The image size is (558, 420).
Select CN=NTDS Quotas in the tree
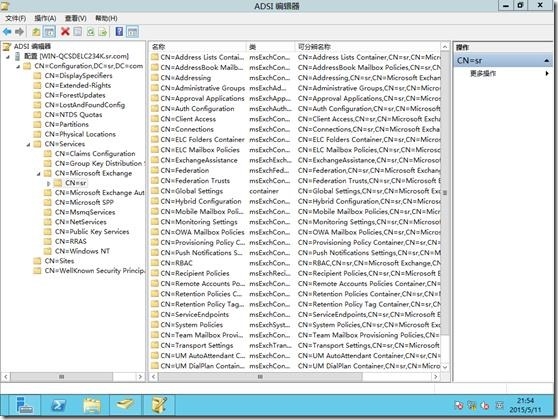click(x=73, y=115)
